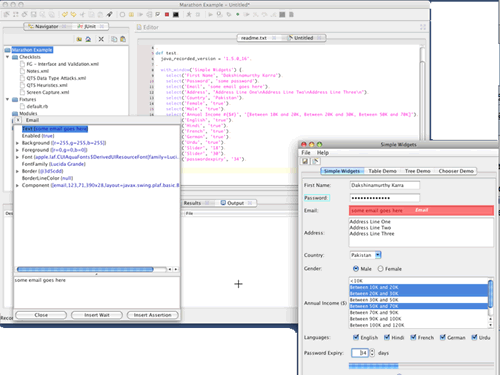The width and height of the screenshot is (500, 375).
Task: Click the home icon in Navigator toolbar
Action: pyautogui.click(x=88, y=39)
